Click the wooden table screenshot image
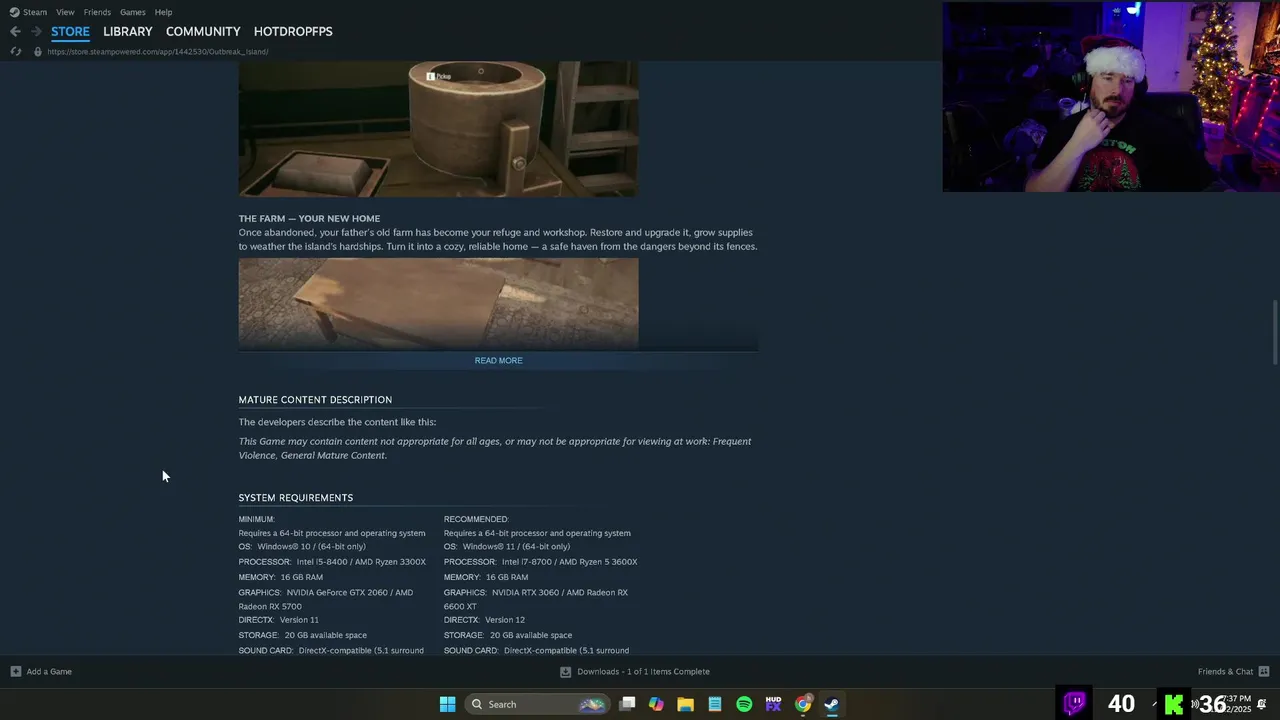The image size is (1280, 720). tap(438, 303)
